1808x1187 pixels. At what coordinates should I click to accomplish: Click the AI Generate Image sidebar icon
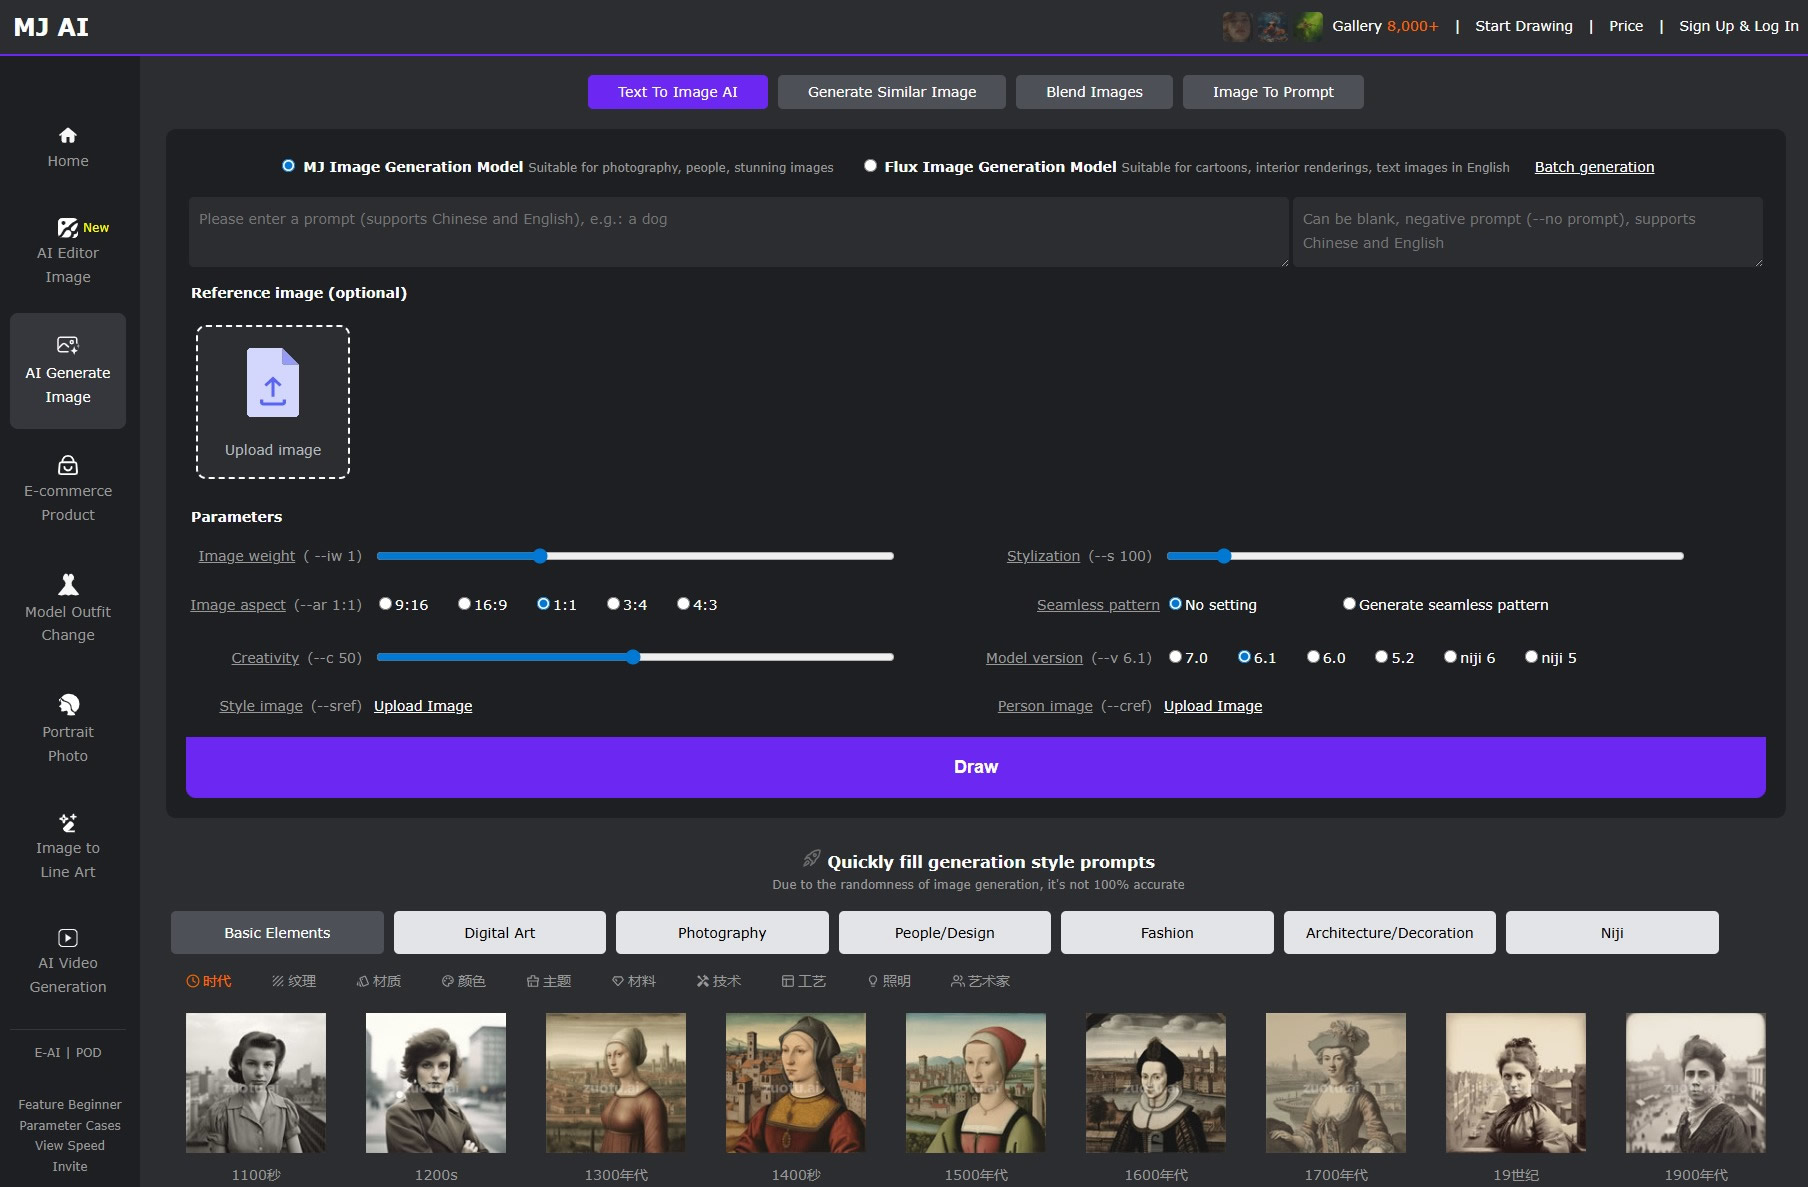point(68,370)
